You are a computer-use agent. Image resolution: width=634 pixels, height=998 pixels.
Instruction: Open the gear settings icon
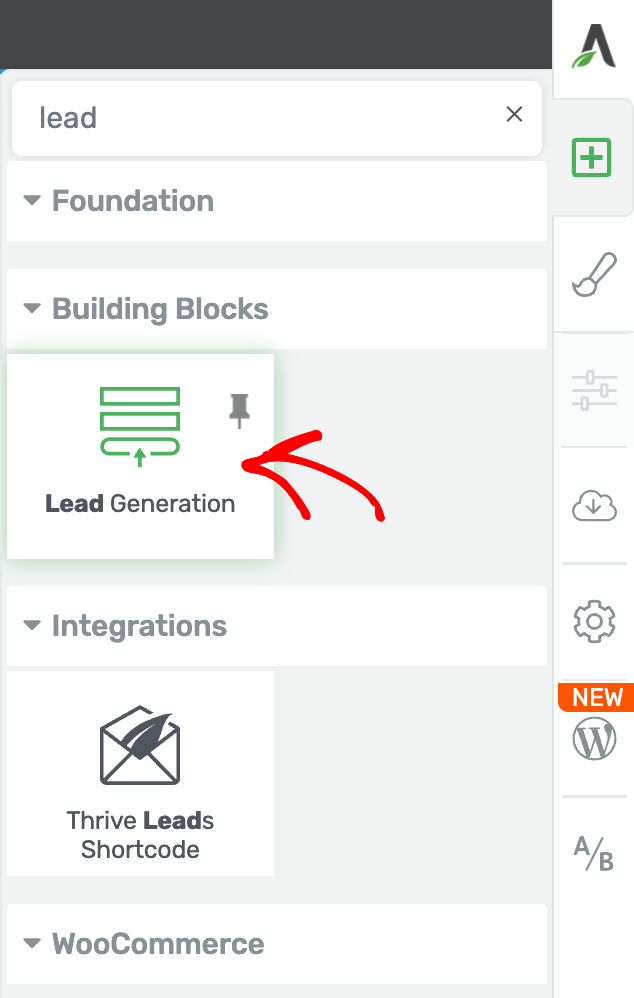tap(594, 621)
